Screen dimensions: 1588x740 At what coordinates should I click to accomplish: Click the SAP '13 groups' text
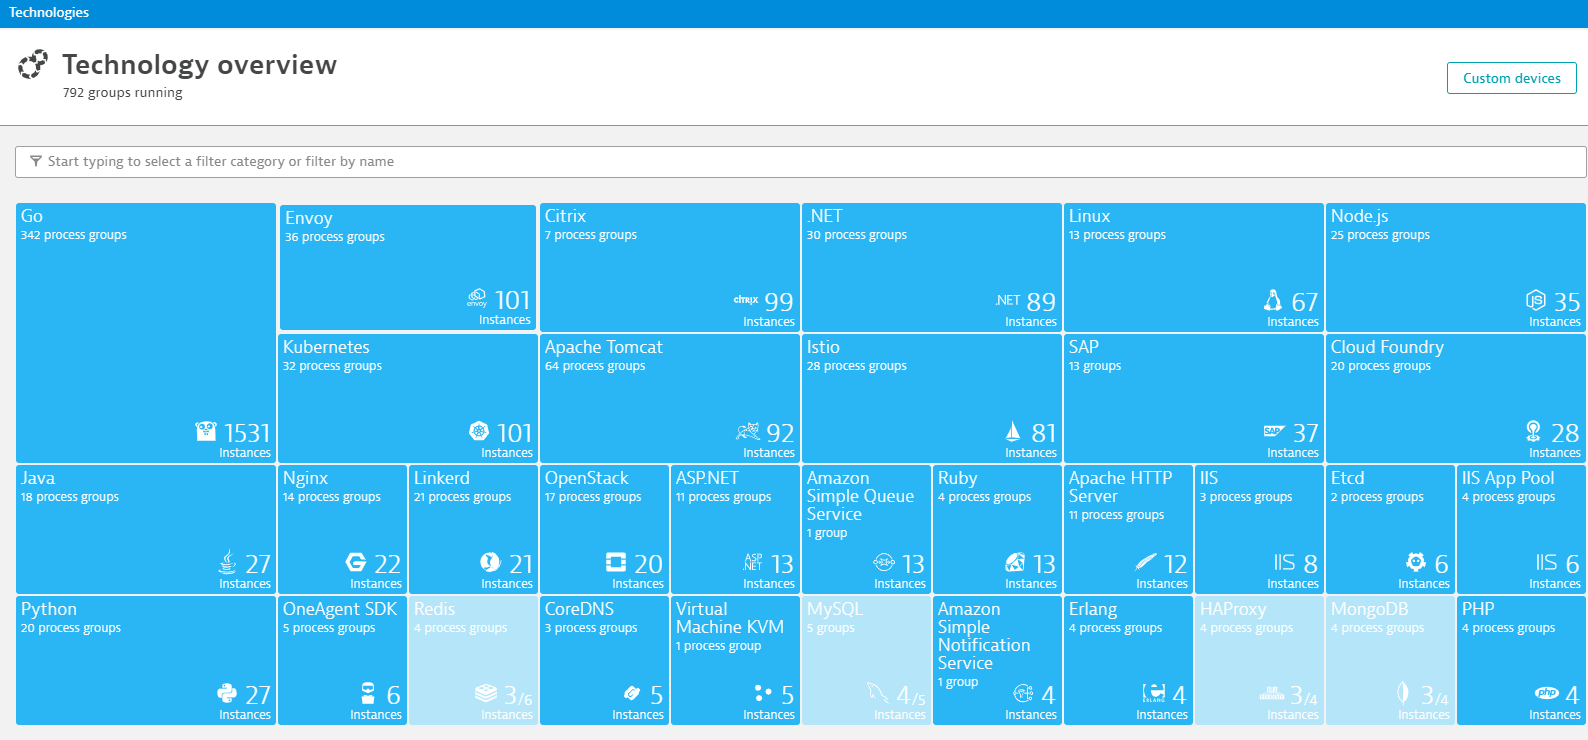point(1095,366)
